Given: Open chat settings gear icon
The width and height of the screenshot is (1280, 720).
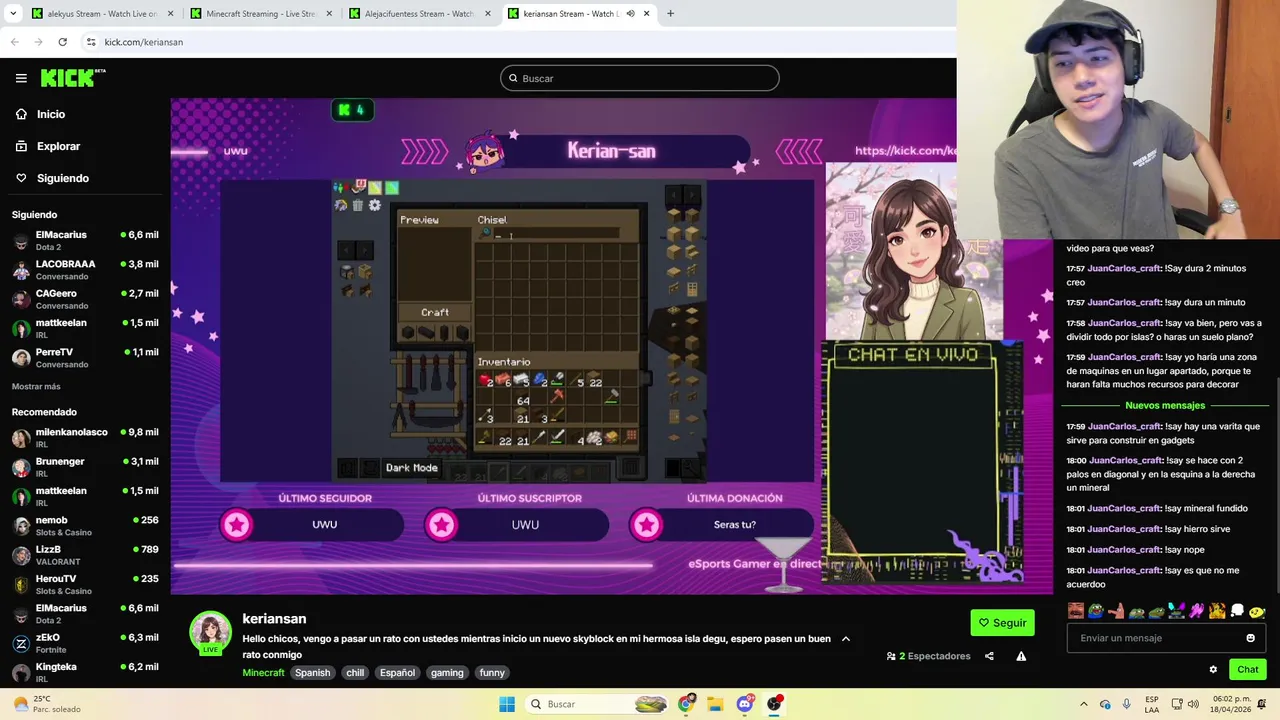Looking at the screenshot, I should tap(1213, 669).
